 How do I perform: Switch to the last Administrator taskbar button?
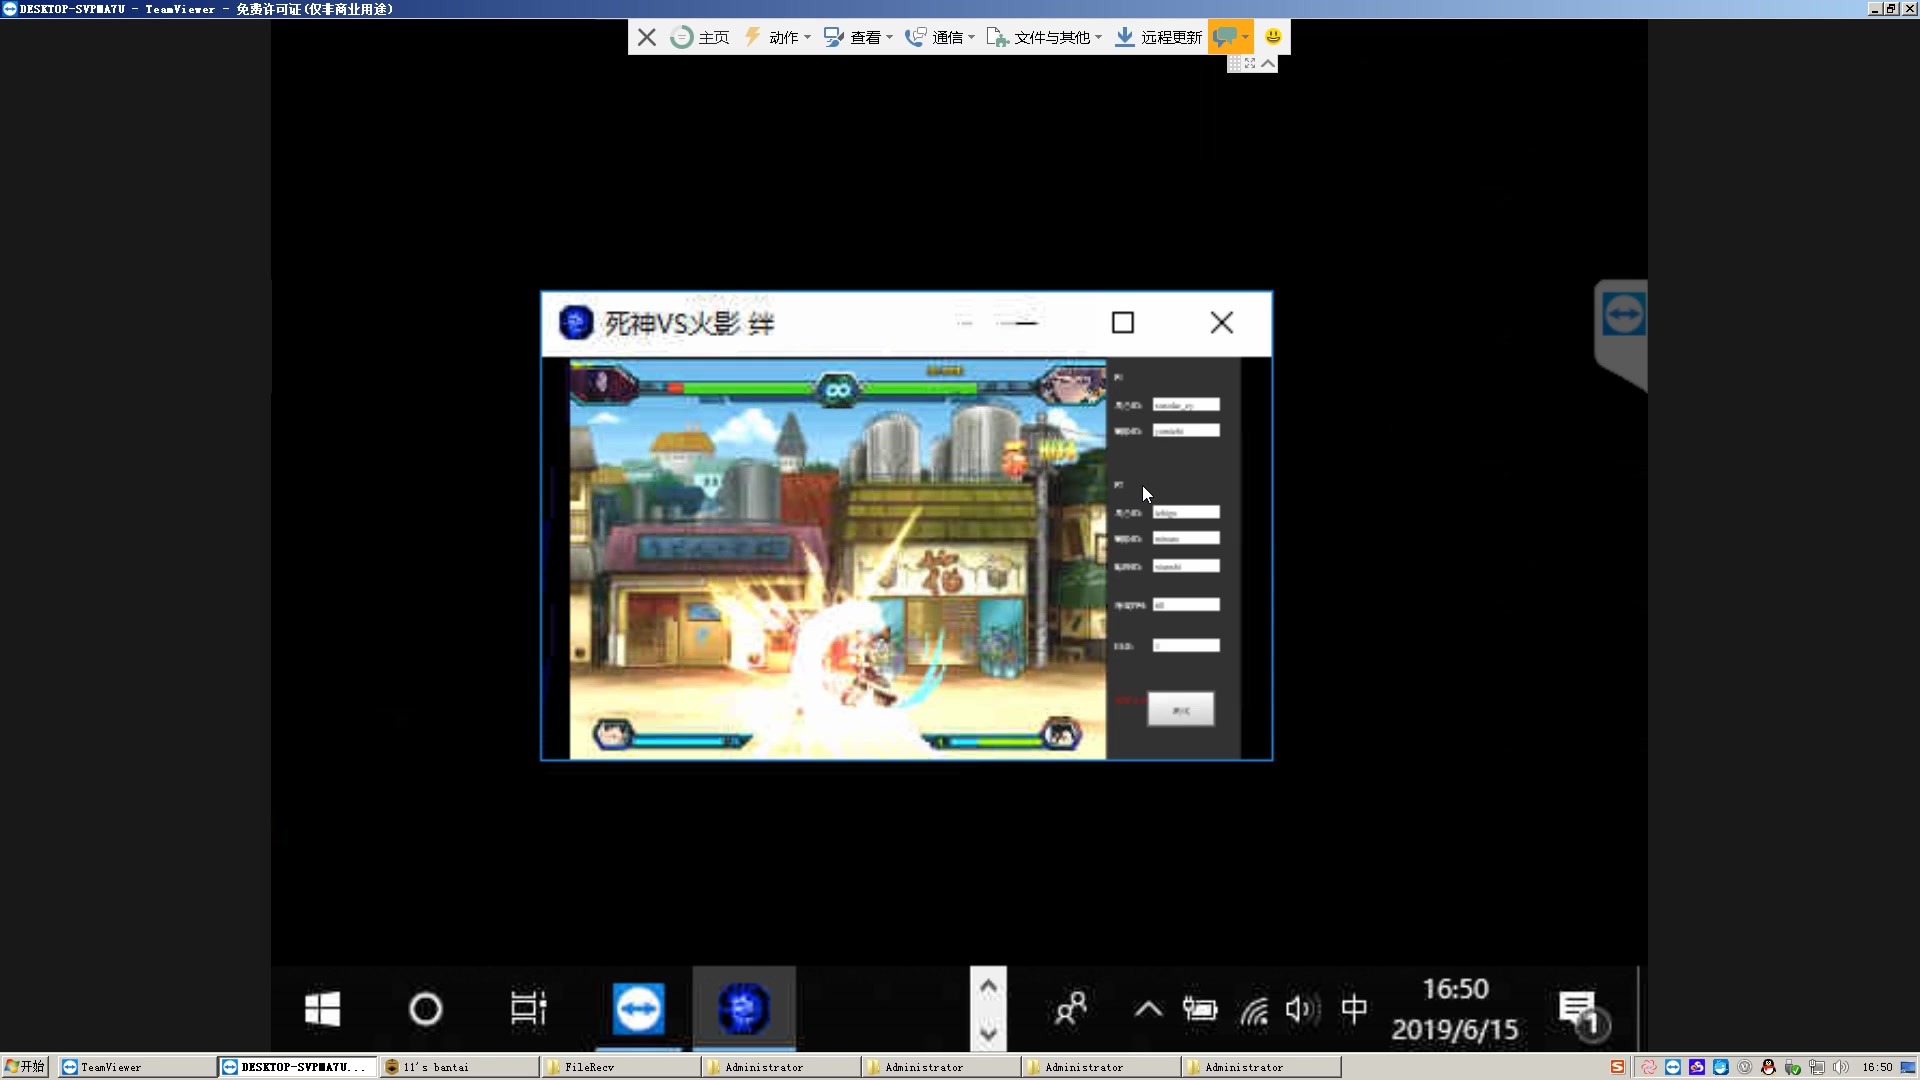click(x=1260, y=1067)
